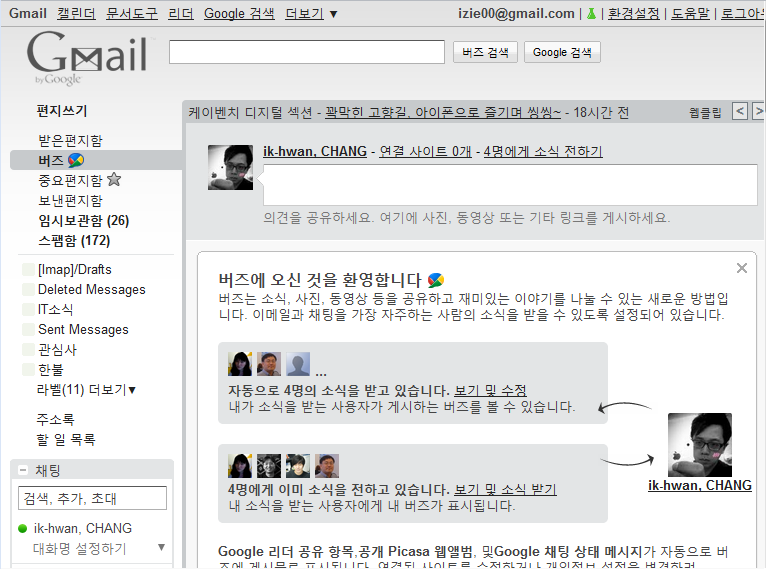Screen dimensions: 766x569
Task: Show next web clip with right arrow
Action: click(x=758, y=111)
